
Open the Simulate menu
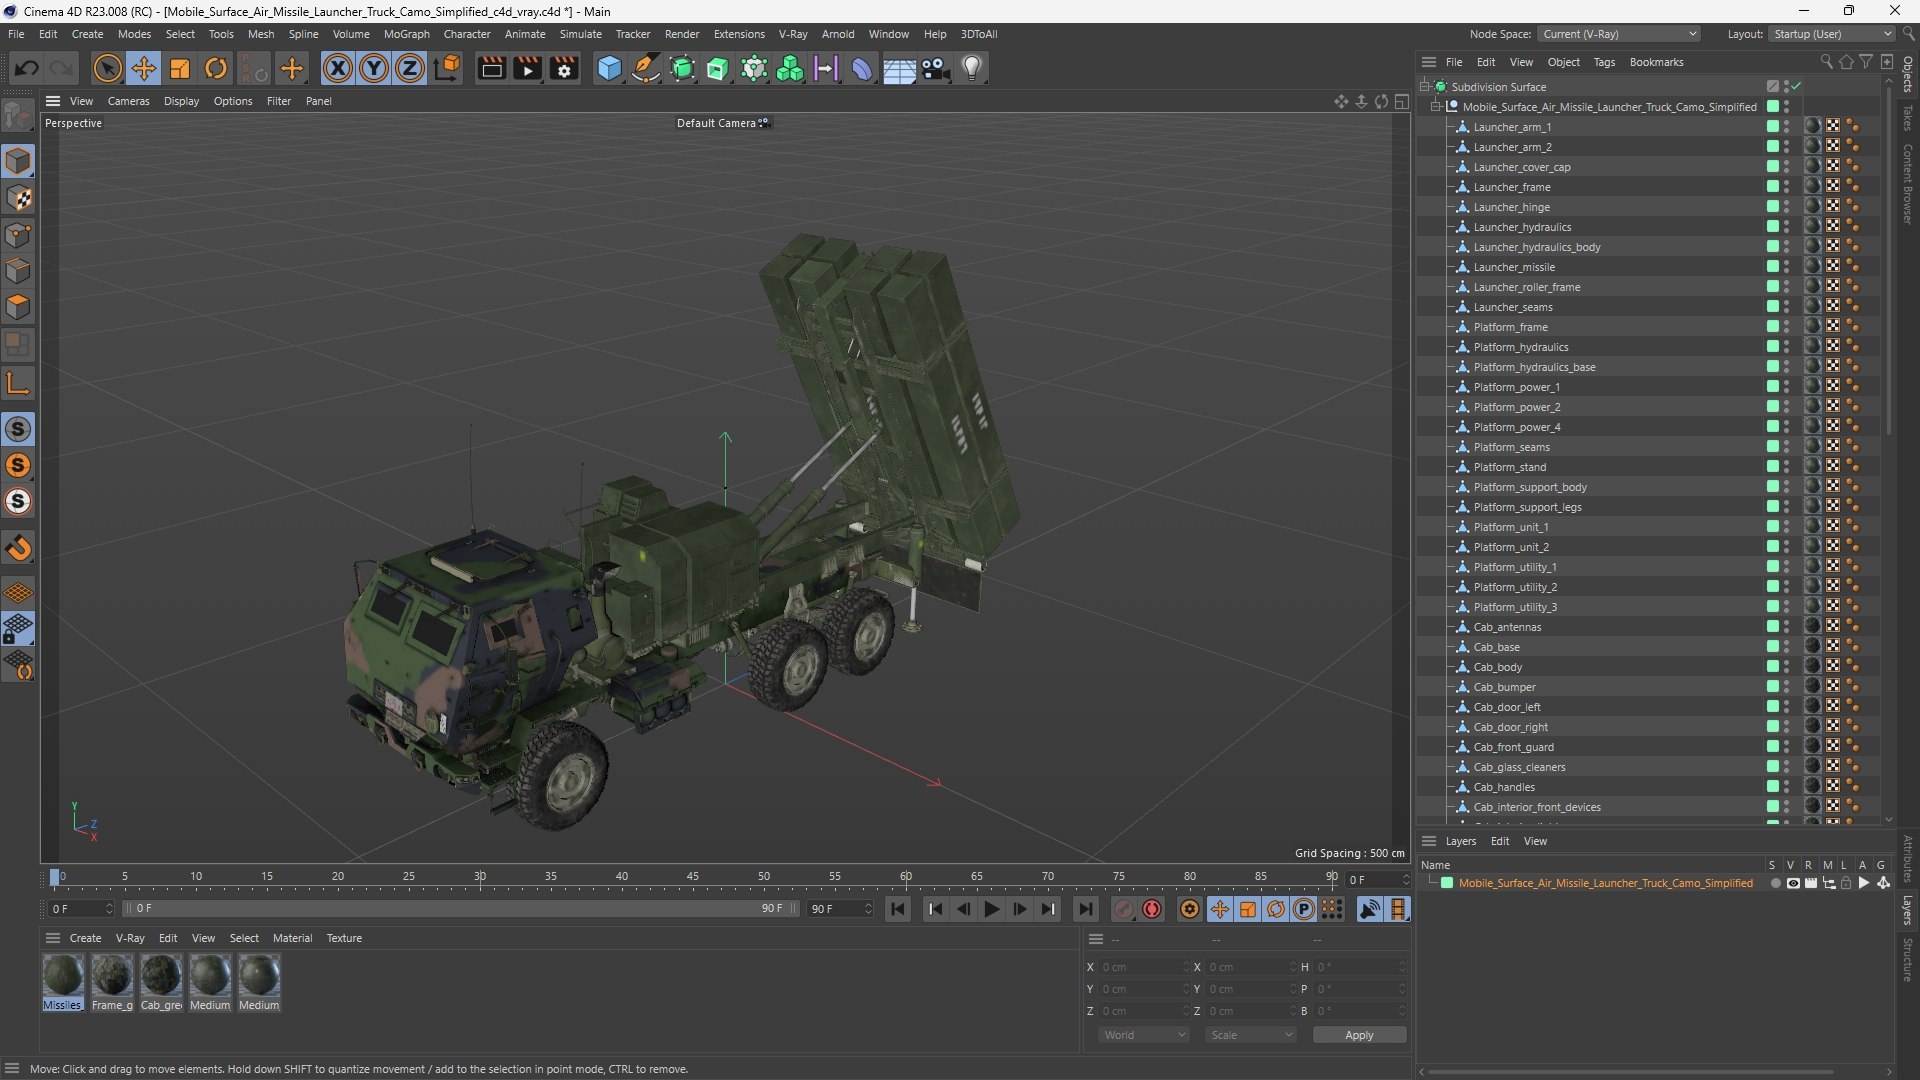click(x=580, y=34)
